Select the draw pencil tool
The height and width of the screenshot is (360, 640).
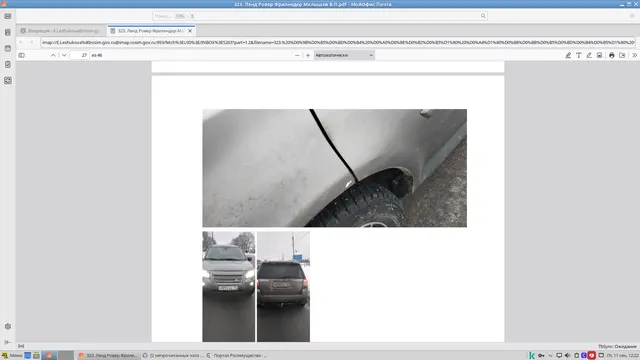(589, 55)
